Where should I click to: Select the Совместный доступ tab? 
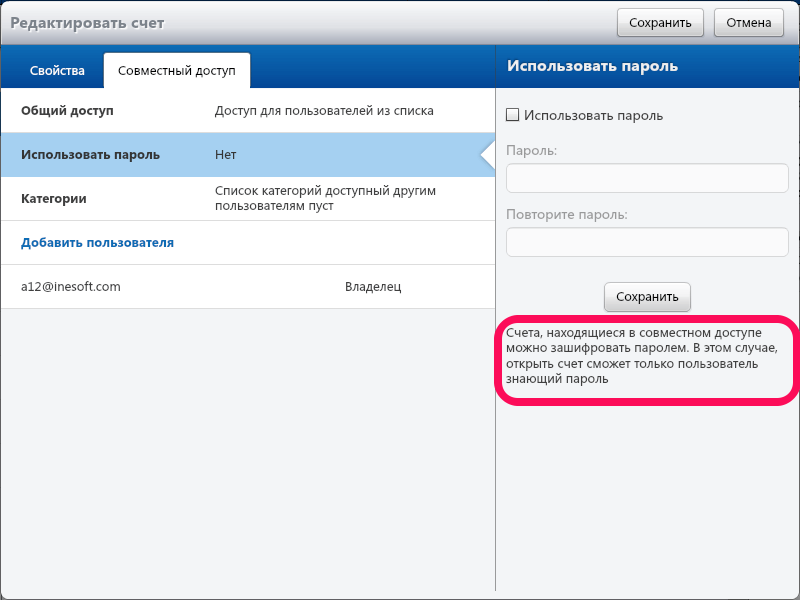[177, 70]
